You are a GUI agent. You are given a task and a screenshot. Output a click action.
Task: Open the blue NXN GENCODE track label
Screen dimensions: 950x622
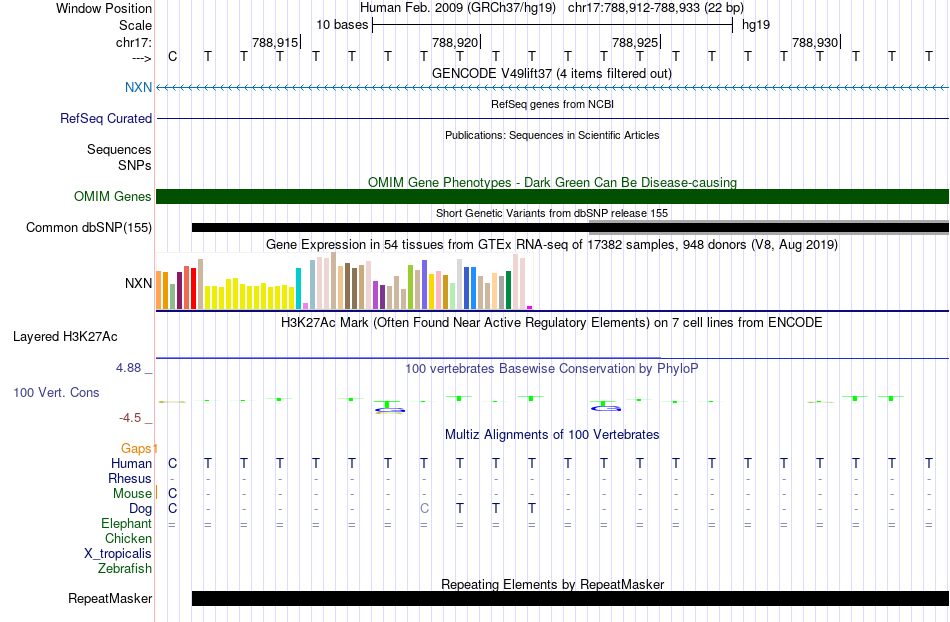click(x=138, y=87)
